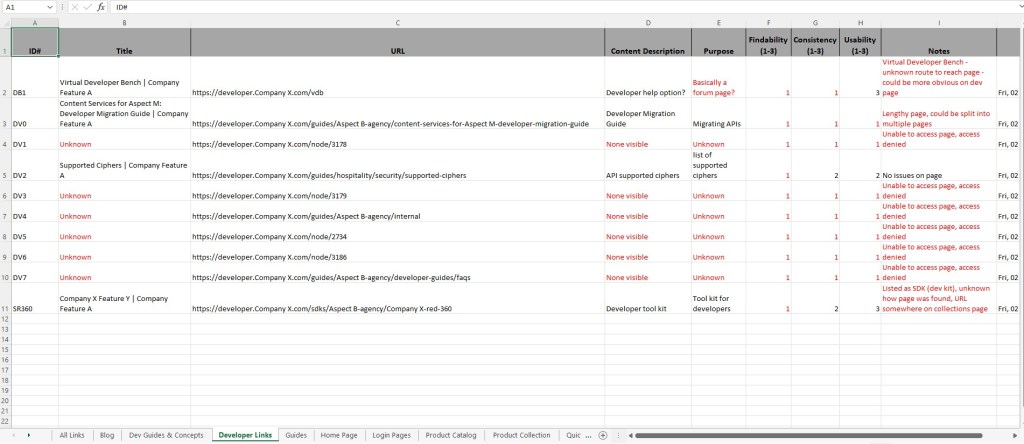Select row 5 header
Viewport: 1024px width, 444px height.
tap(5, 174)
